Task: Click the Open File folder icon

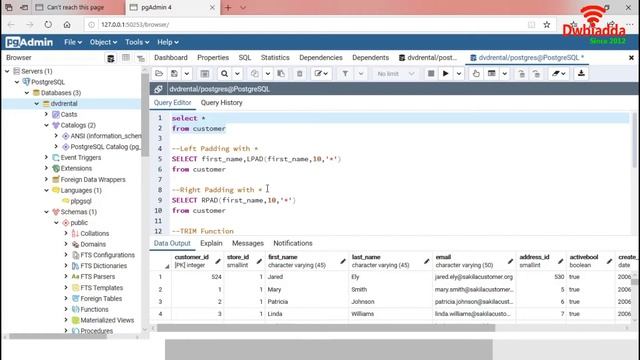Action: [x=159, y=73]
